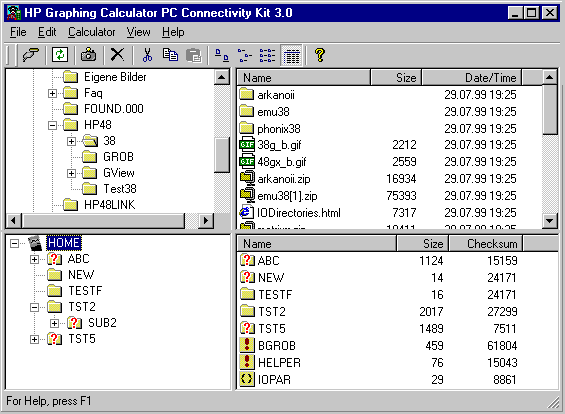The height and width of the screenshot is (414, 565).
Task: Click the yellow Help question mark icon
Action: (x=320, y=55)
